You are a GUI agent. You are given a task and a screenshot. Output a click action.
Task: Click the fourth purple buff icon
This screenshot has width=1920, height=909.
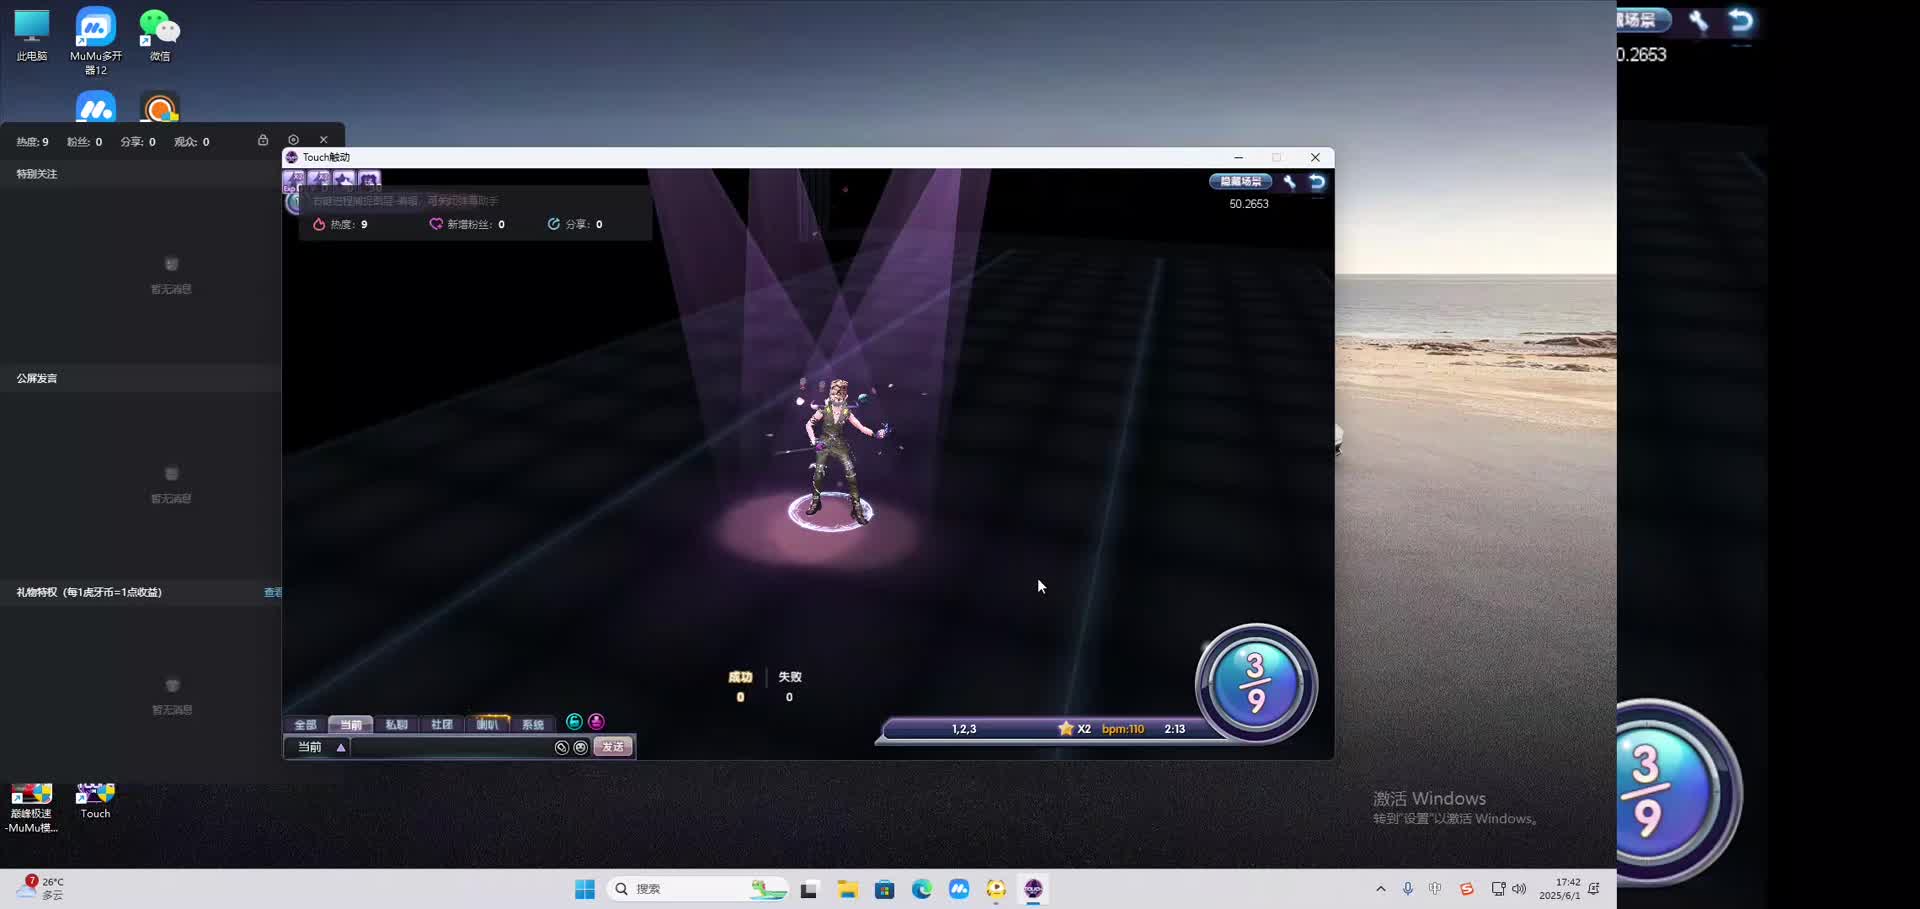(x=369, y=180)
